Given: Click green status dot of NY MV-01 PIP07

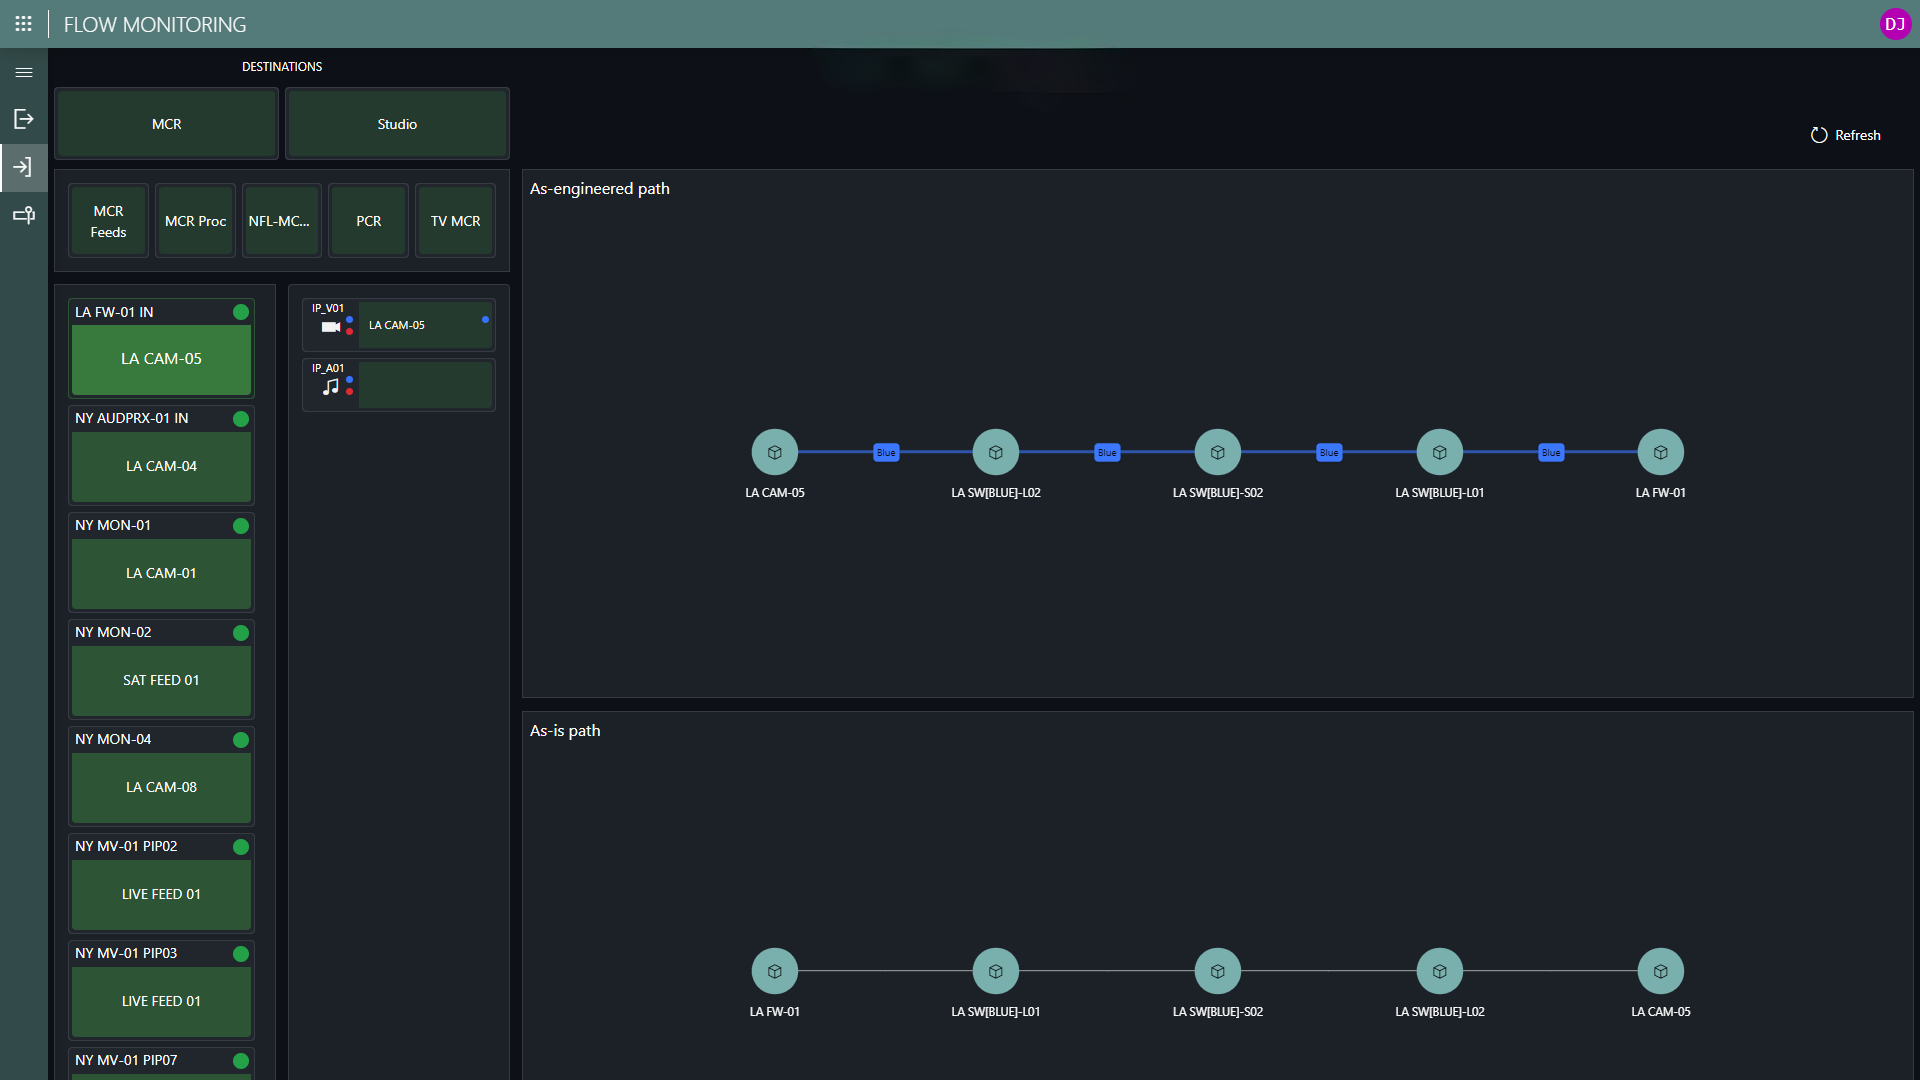Looking at the screenshot, I should (x=241, y=1061).
